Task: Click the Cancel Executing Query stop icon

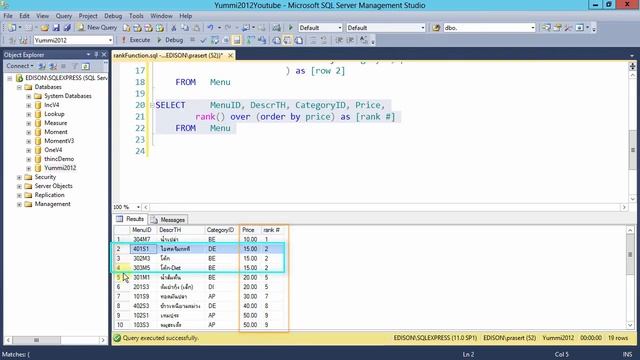Action: pos(192,40)
